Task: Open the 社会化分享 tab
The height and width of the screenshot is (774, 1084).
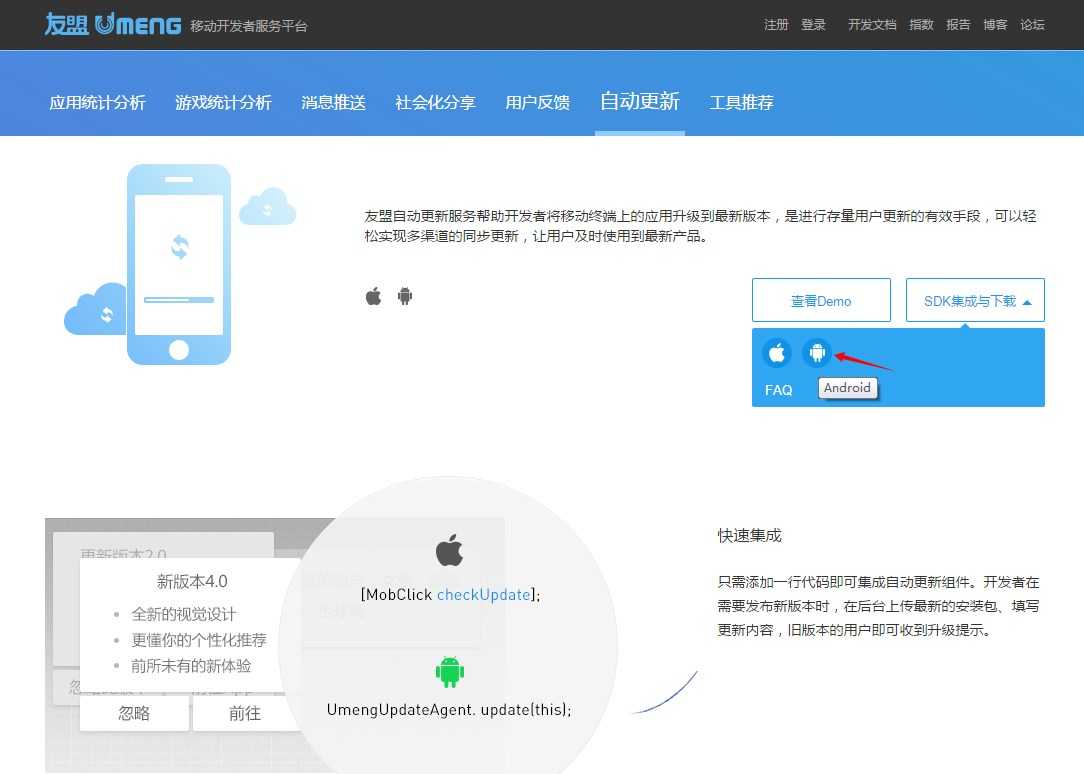Action: pyautogui.click(x=436, y=103)
